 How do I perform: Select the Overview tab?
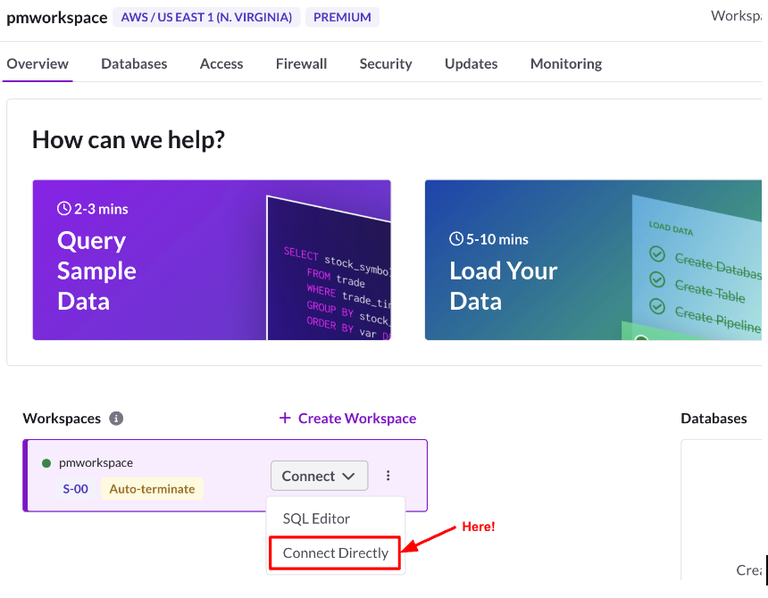click(37, 64)
